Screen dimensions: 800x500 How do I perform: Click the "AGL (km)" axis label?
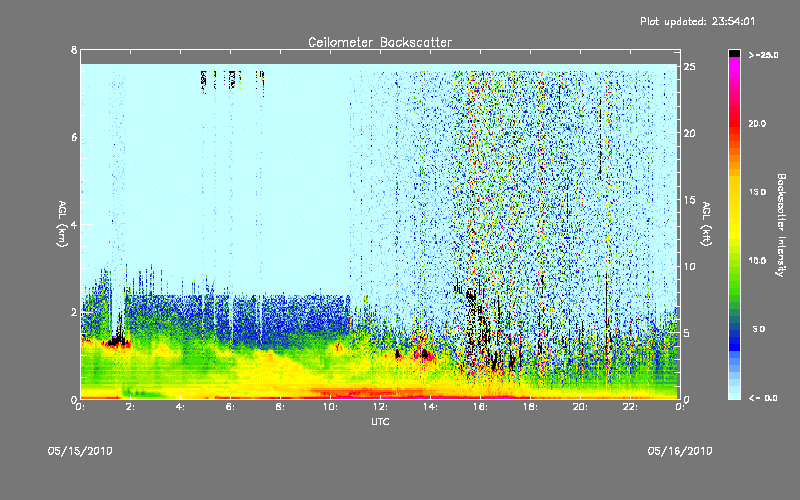tap(62, 224)
